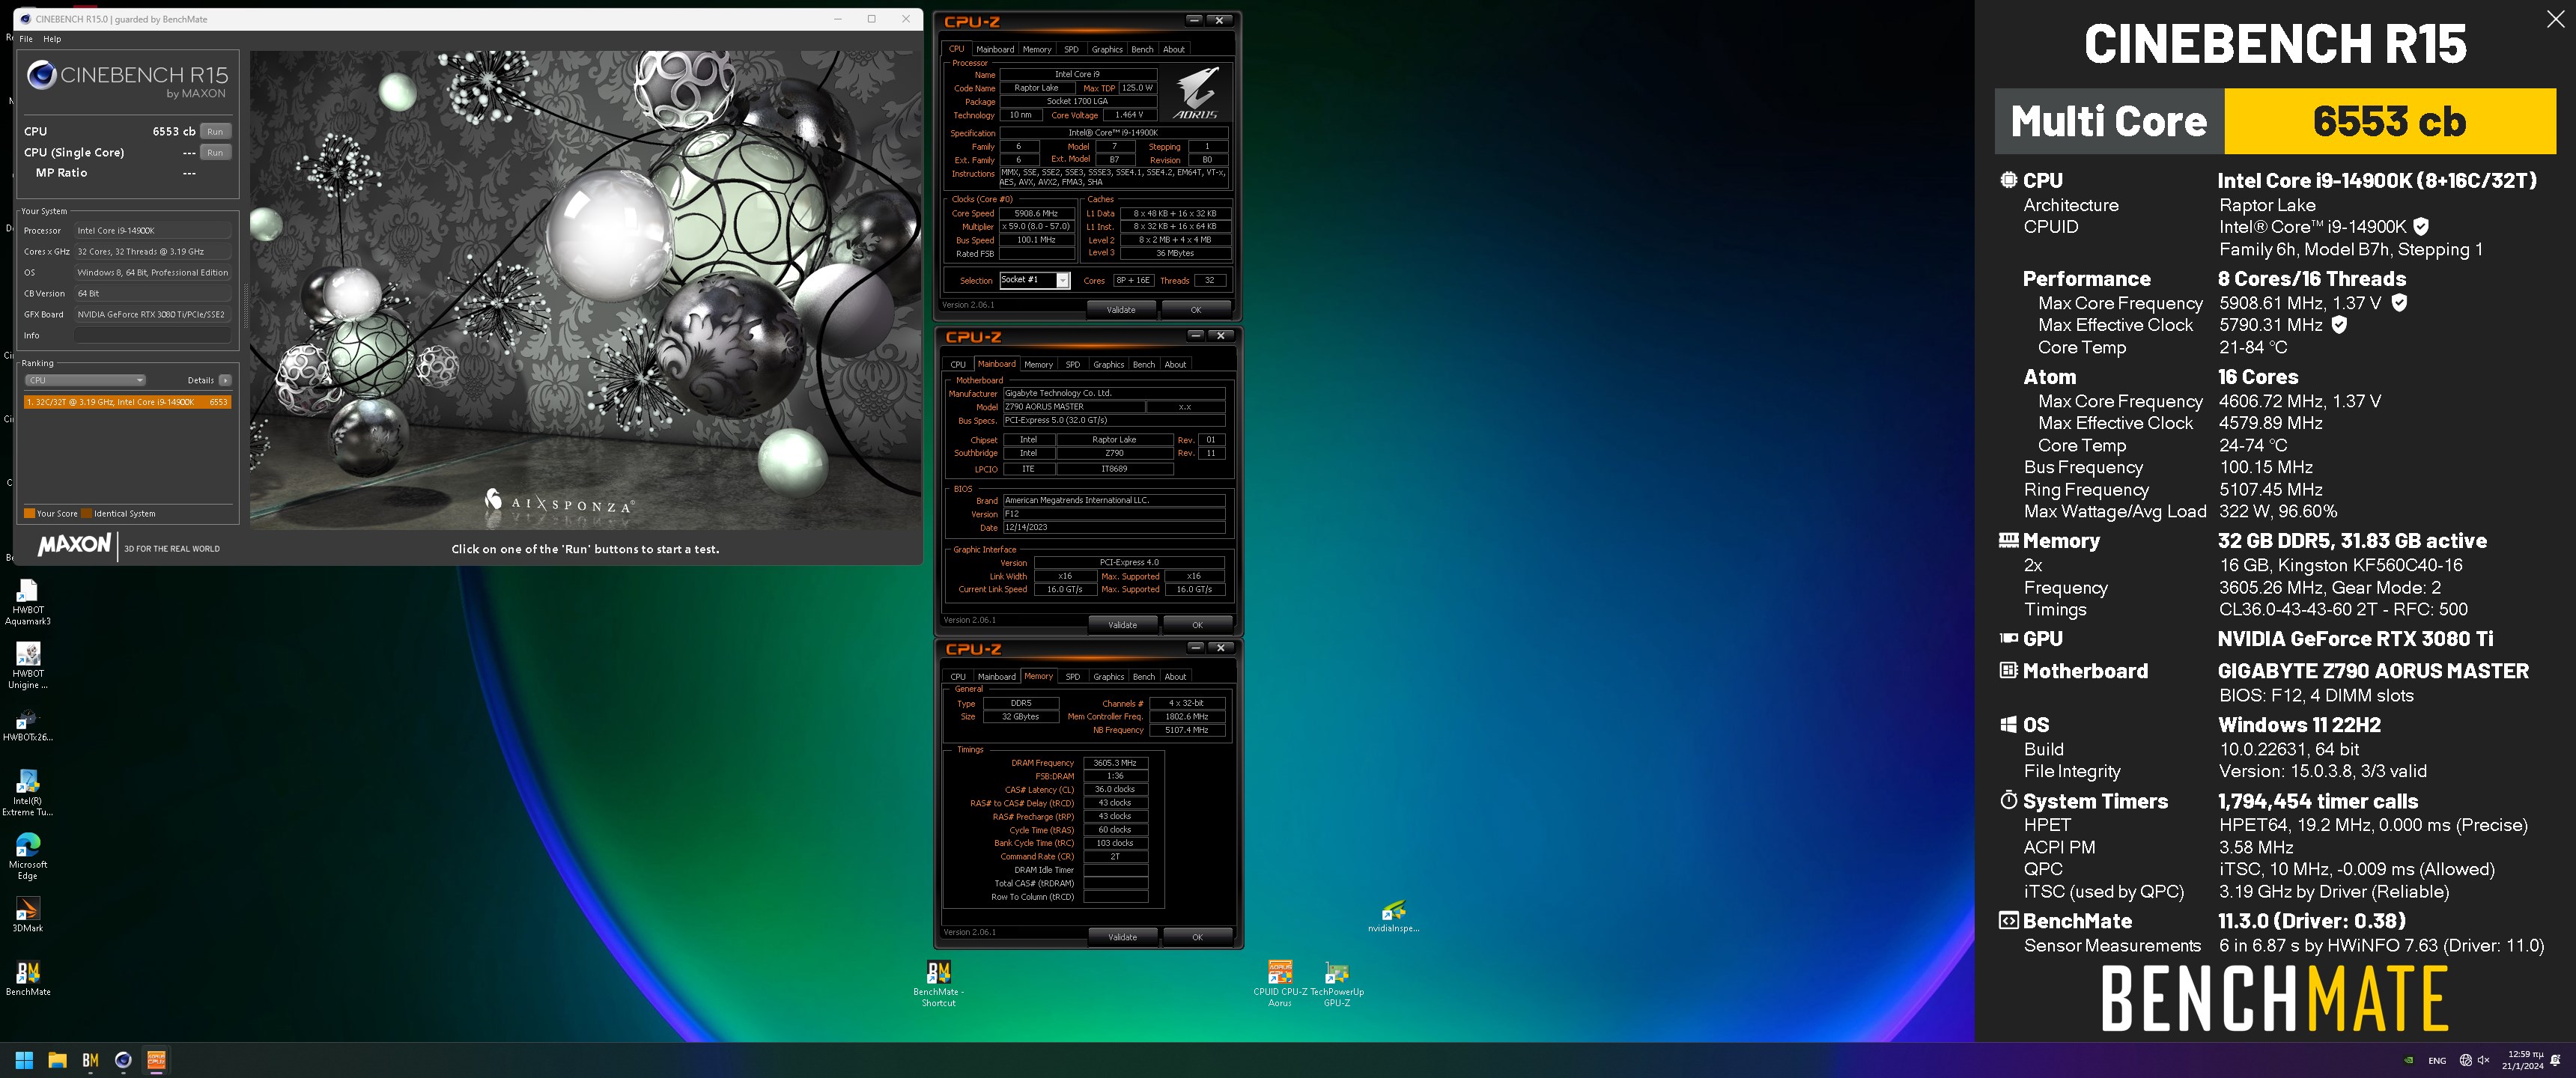Open About tab in Memory CPU-Z window
The image size is (2576, 1078).
point(1176,677)
